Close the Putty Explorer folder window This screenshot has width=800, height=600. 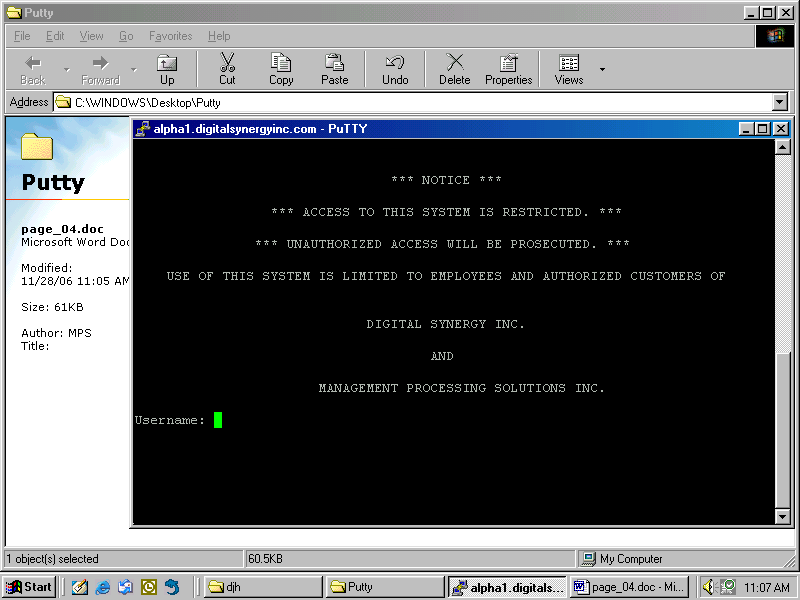coord(785,13)
